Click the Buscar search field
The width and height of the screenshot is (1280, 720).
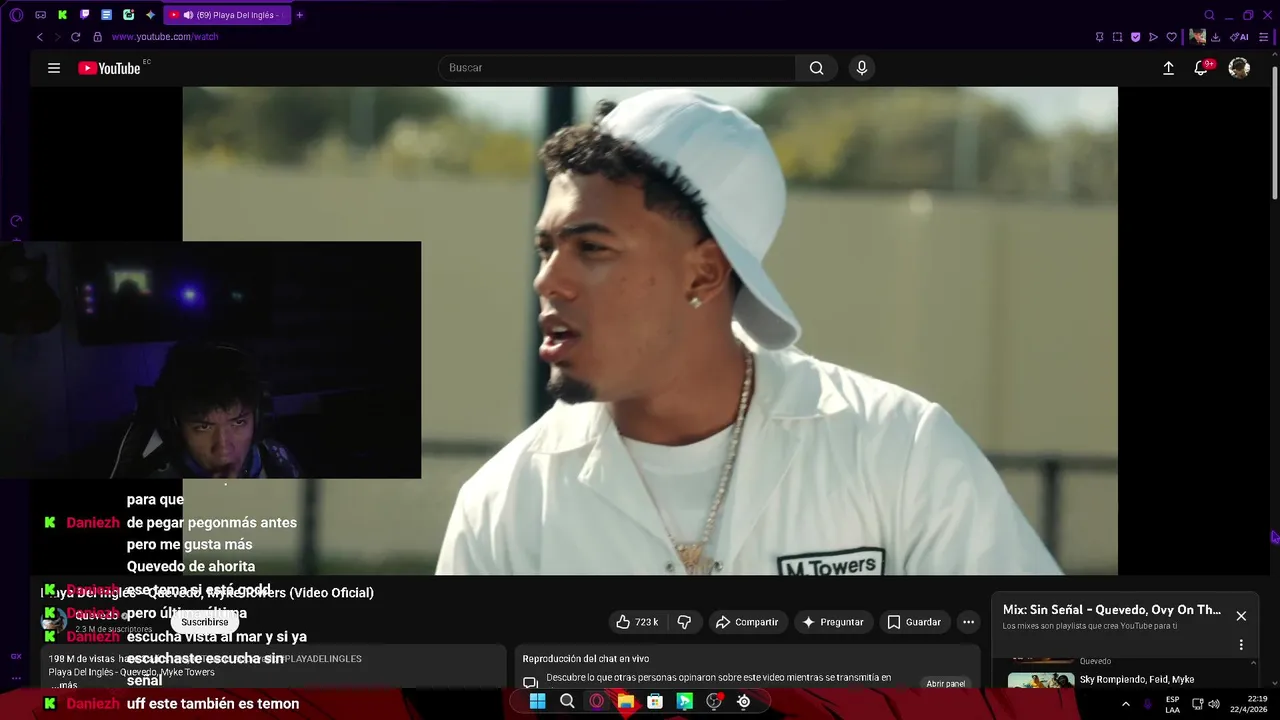616,68
